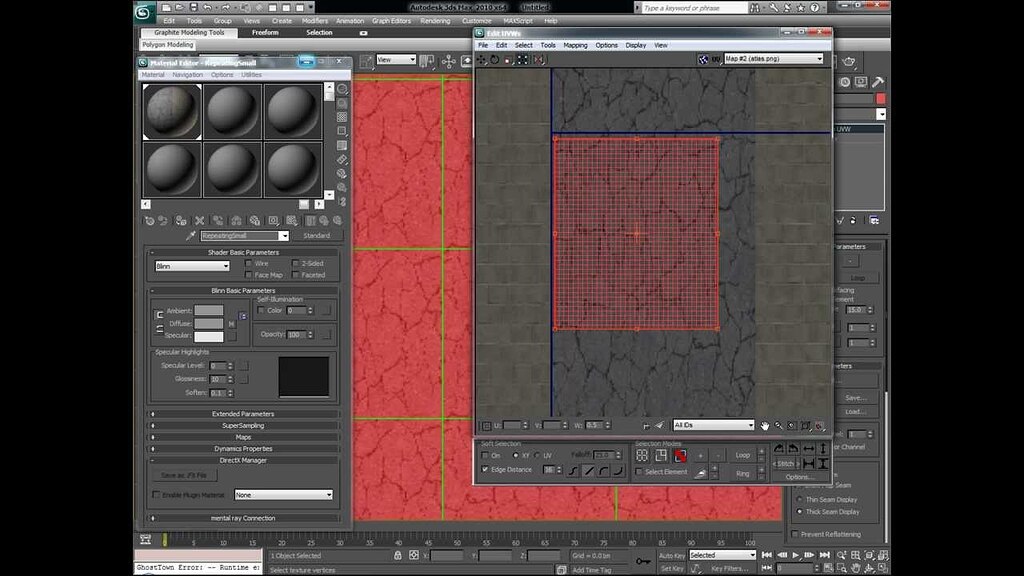
Task: Click the Zoom icon in the UVW editor
Action: click(778, 425)
